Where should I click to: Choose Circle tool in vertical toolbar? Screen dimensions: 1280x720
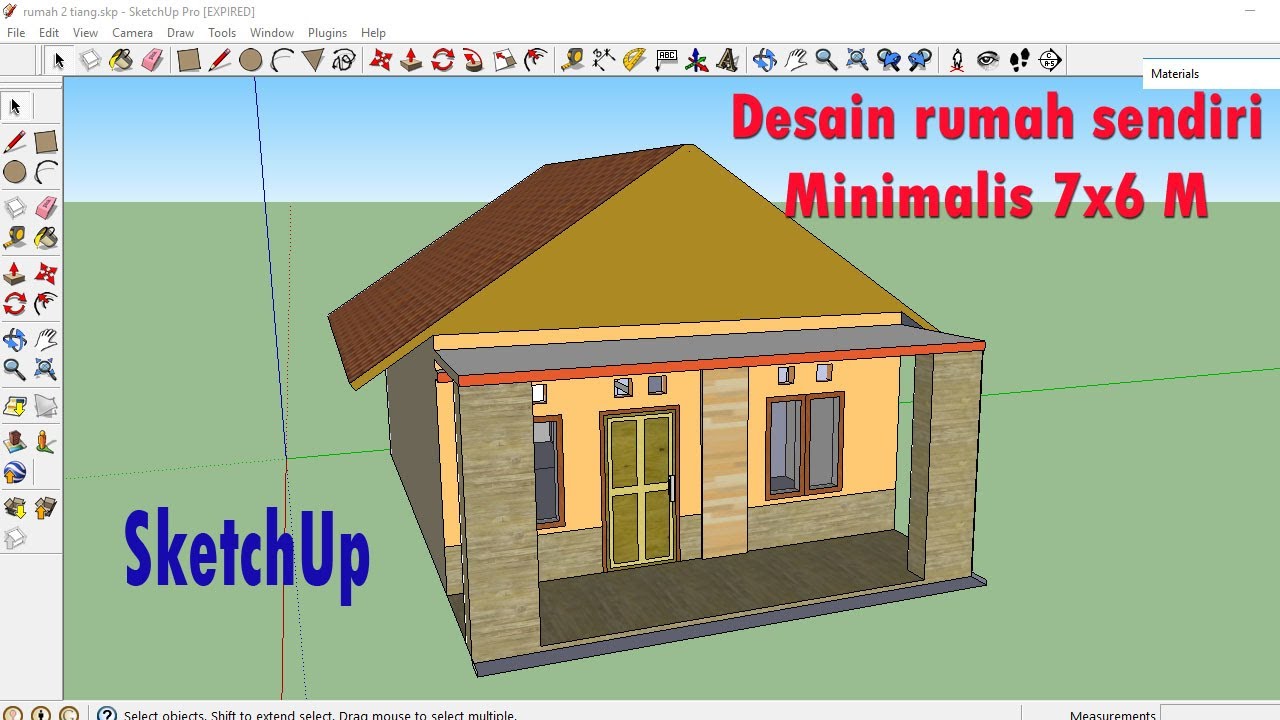click(15, 172)
